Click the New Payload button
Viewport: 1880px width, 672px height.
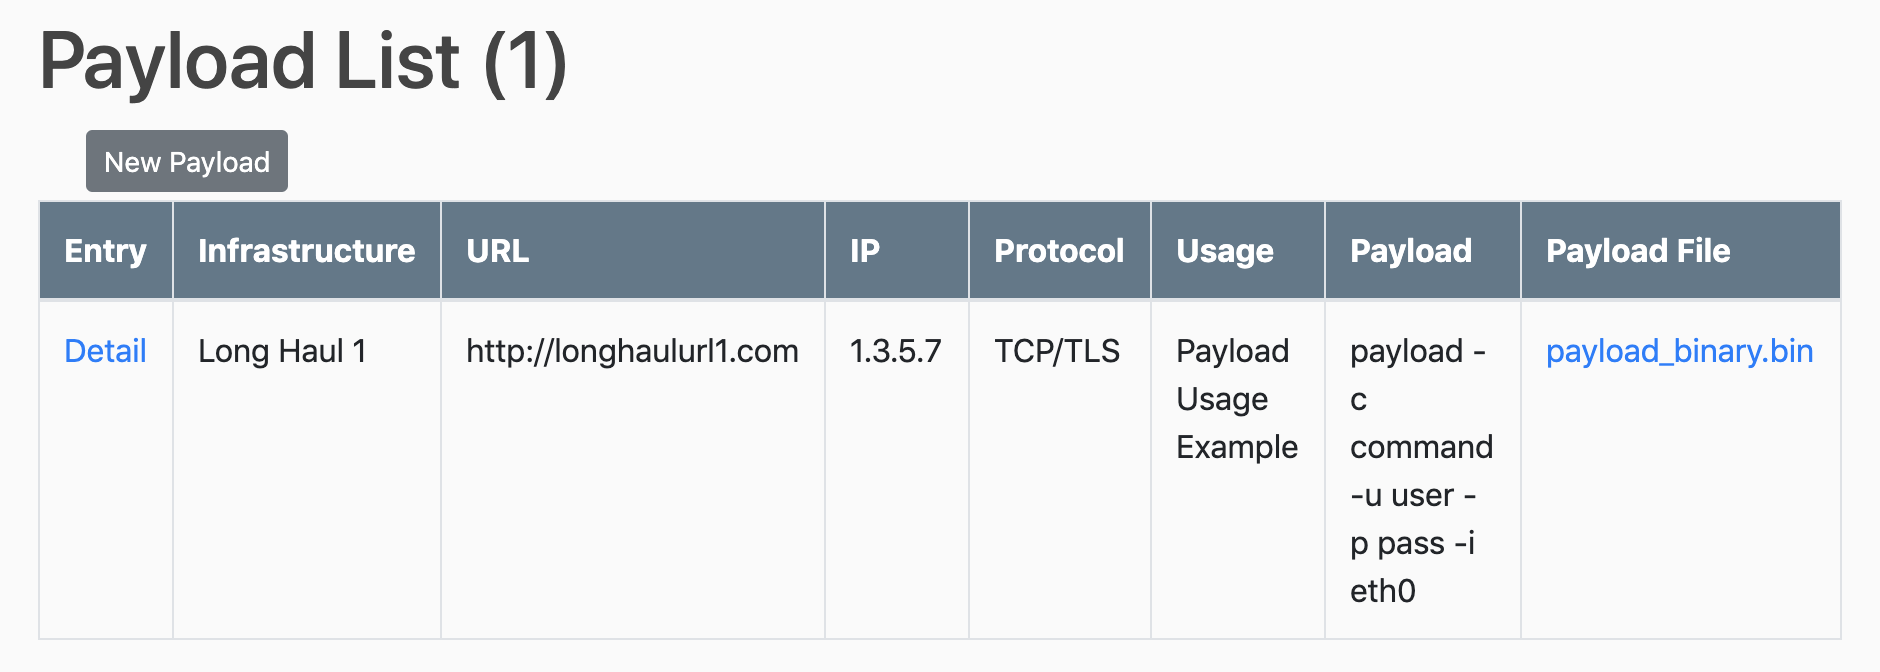[x=187, y=162]
